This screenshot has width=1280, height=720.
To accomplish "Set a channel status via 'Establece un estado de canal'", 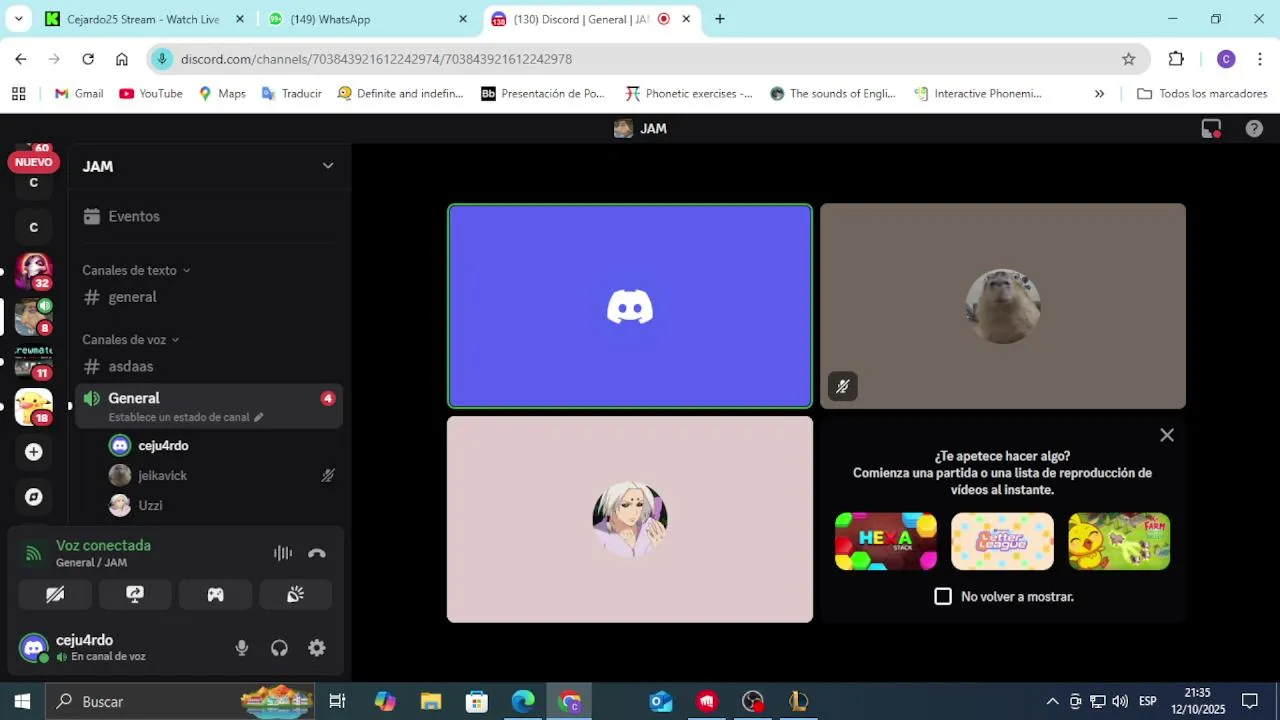I will click(x=186, y=417).
